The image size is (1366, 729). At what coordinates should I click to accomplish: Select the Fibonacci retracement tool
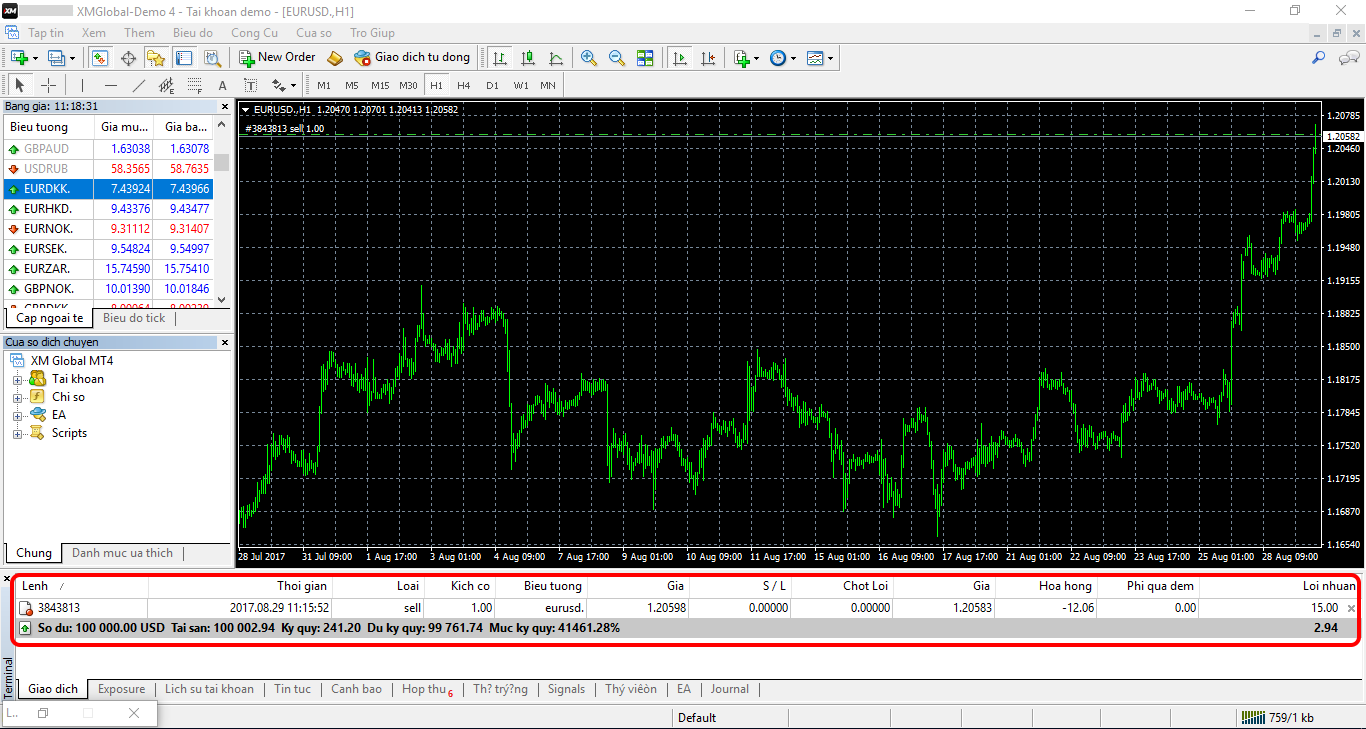pos(194,85)
